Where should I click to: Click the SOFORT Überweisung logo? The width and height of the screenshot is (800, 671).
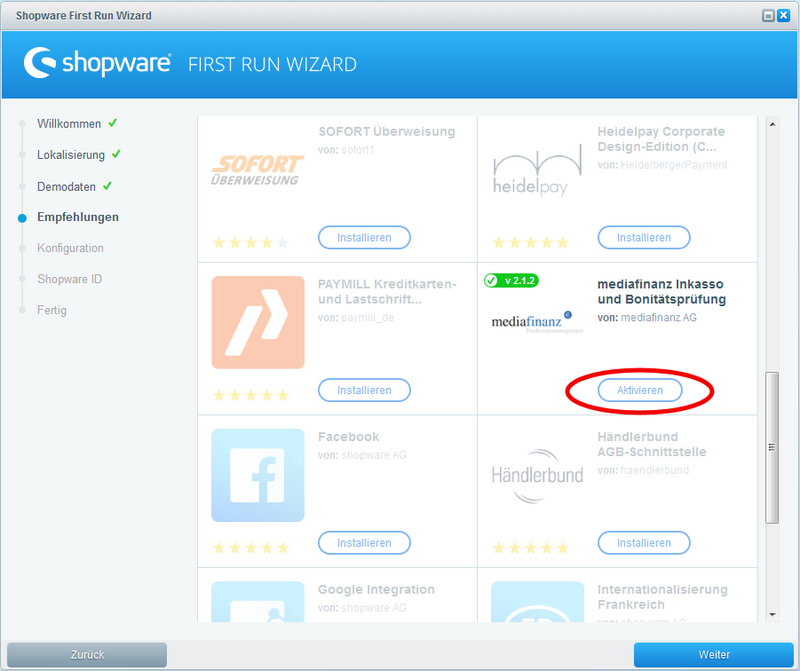point(257,170)
